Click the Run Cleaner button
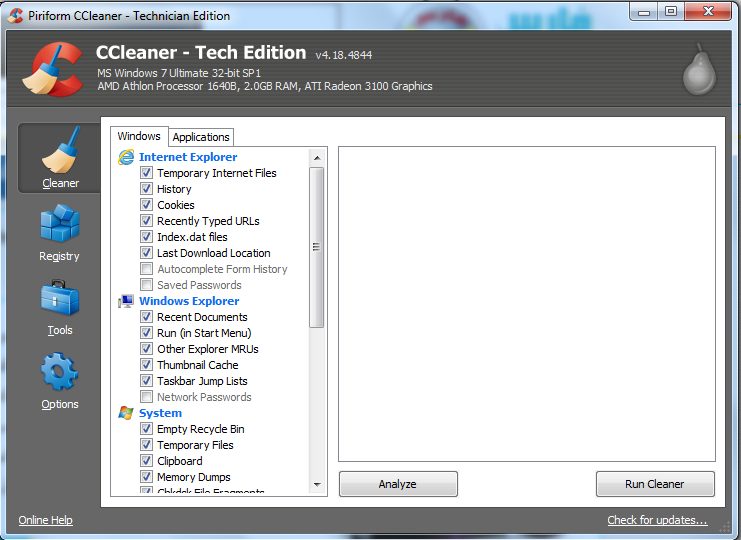Screen dimensions: 741x540 coord(655,484)
